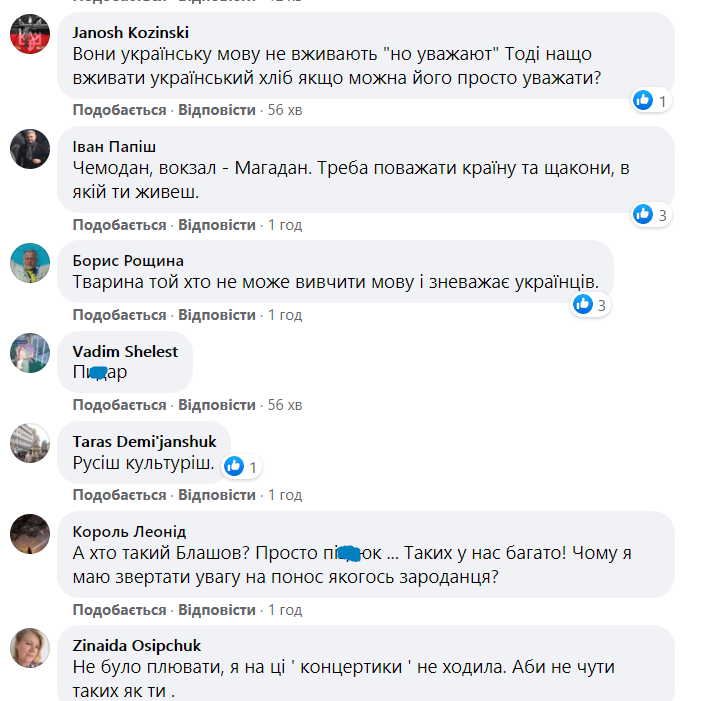
Task: Click like reaction icon on Janosh Kozinski's comment
Action: pyautogui.click(x=644, y=100)
